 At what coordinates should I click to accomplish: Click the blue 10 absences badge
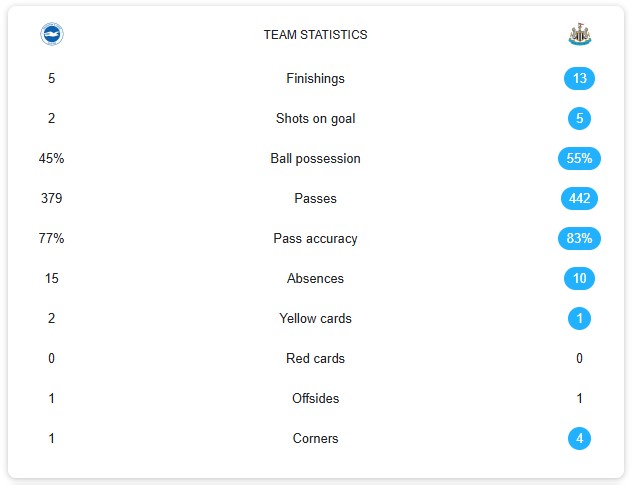[x=579, y=278]
